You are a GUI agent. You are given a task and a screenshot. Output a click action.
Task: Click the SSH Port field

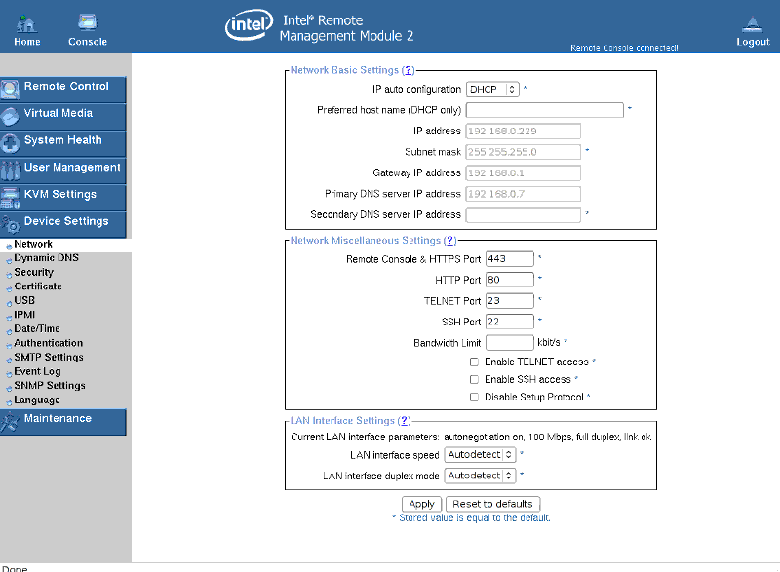point(510,321)
